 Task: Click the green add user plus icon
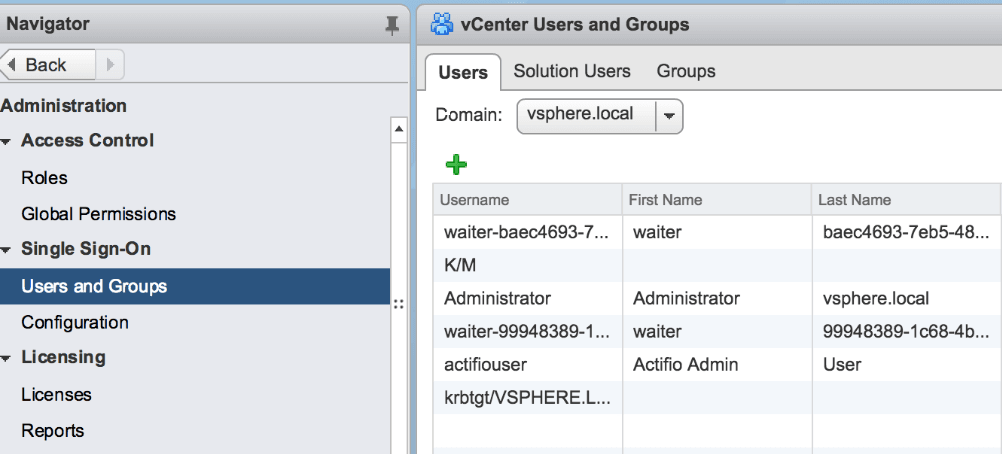pos(456,165)
